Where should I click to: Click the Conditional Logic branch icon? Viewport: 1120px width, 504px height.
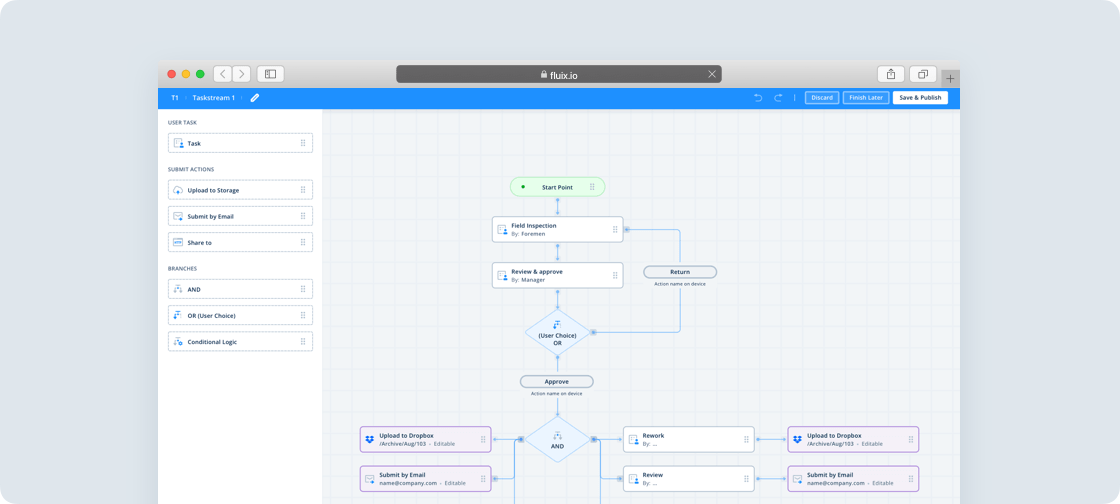click(x=178, y=342)
